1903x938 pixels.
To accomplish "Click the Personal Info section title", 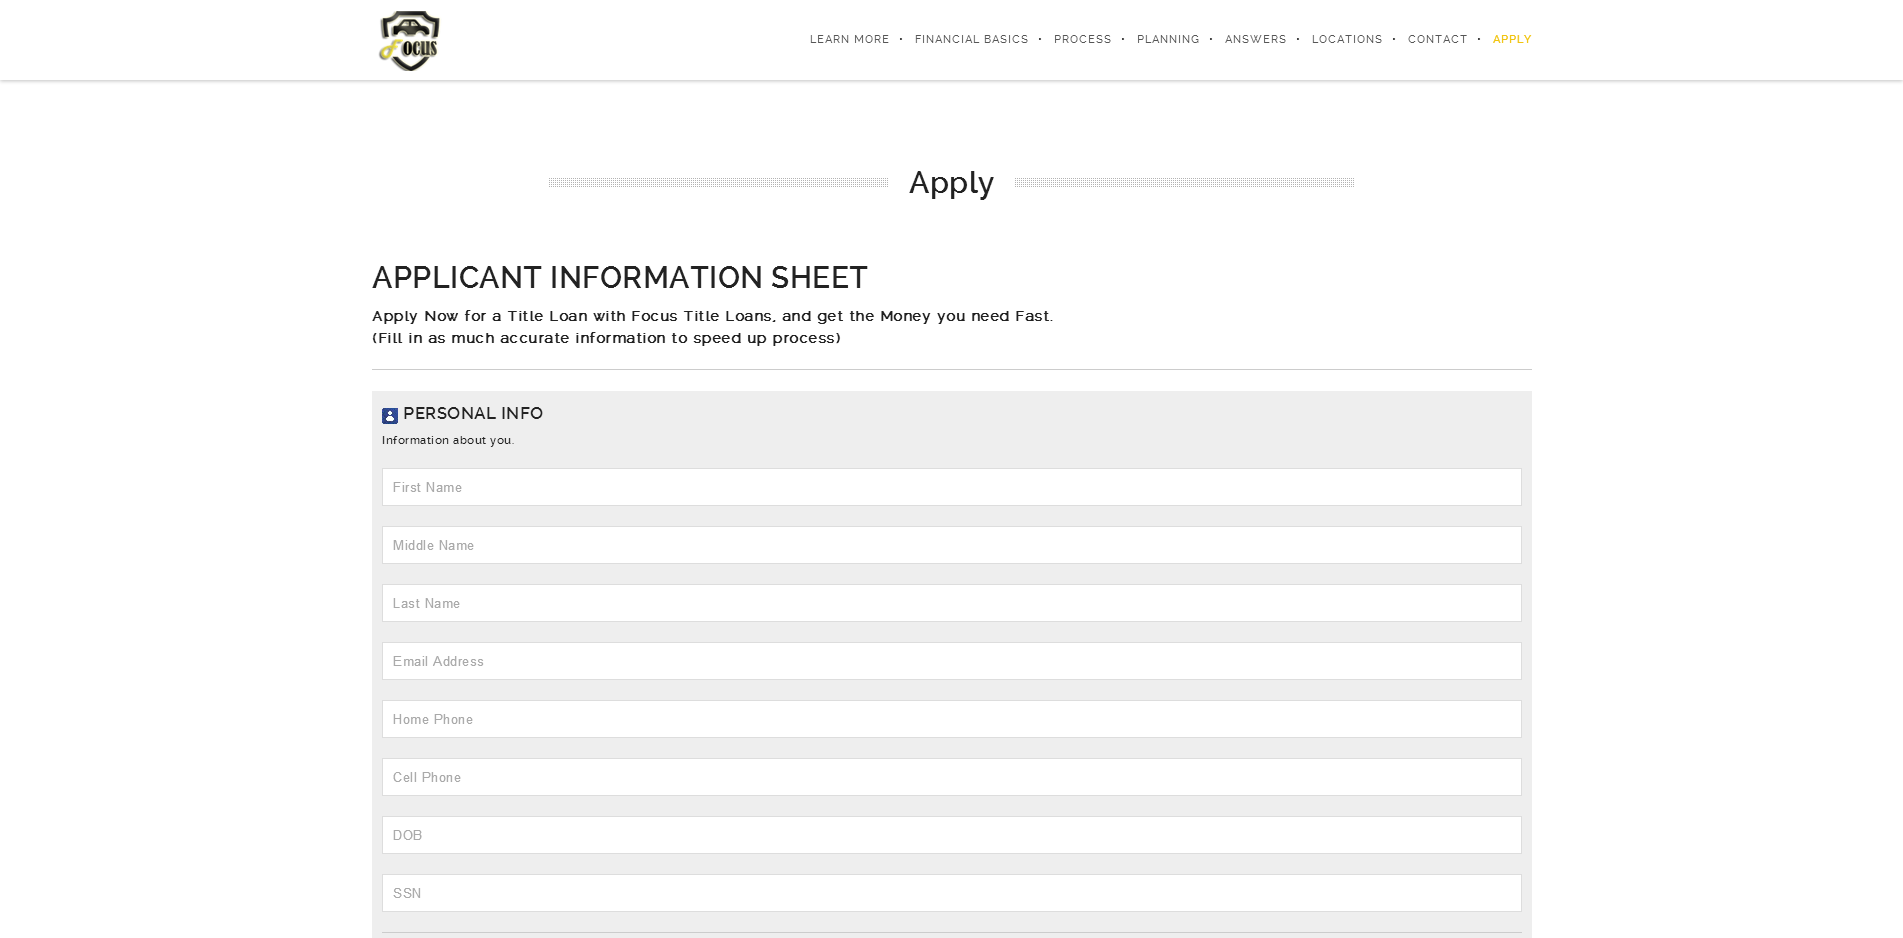I will point(473,414).
